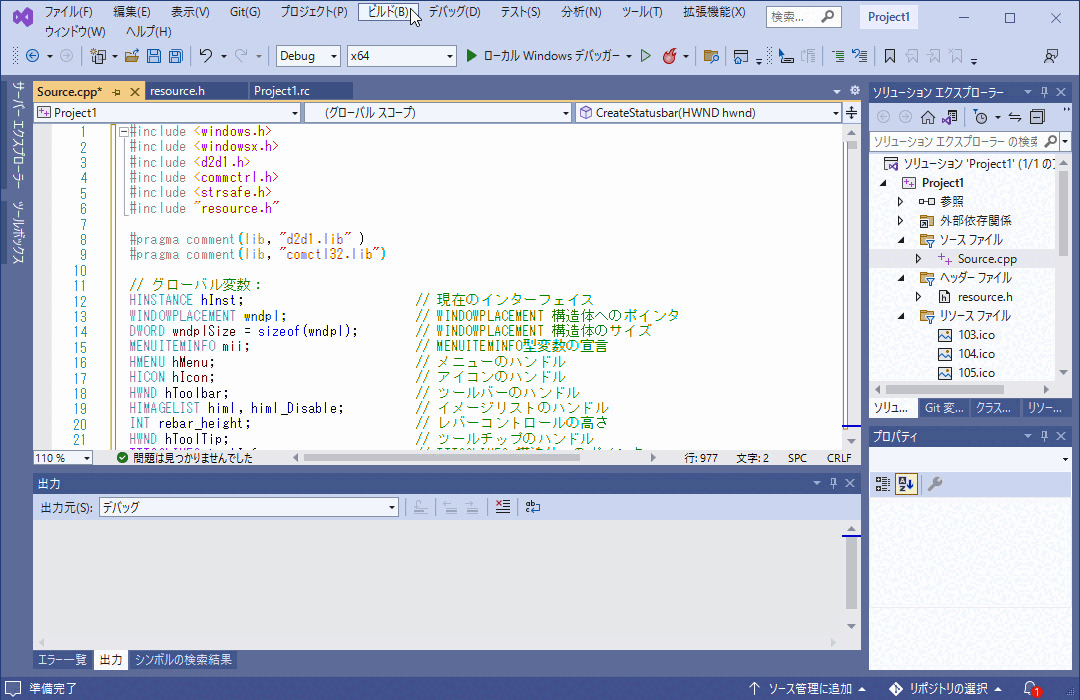
Task: Sort Properties panel alphabetically
Action: point(907,483)
